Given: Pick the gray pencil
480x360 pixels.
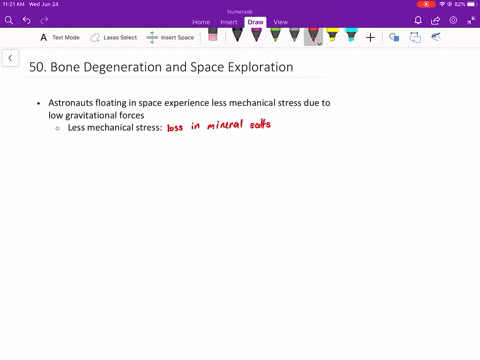Looking at the screenshot, I should 294,35.
